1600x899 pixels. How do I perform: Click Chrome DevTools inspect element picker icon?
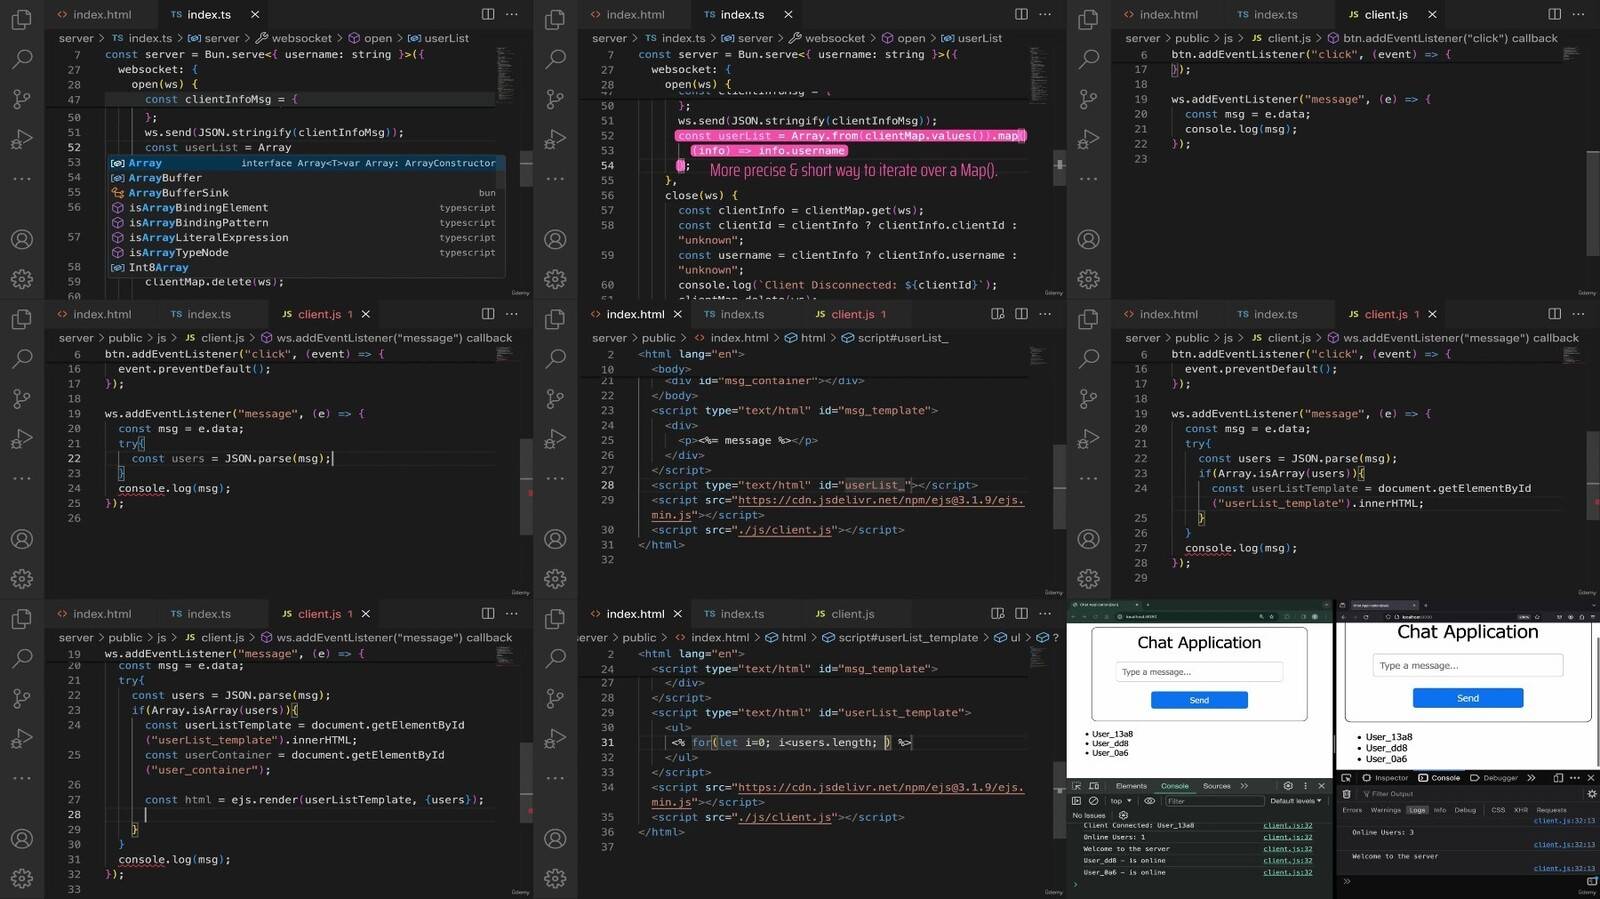click(x=1076, y=787)
